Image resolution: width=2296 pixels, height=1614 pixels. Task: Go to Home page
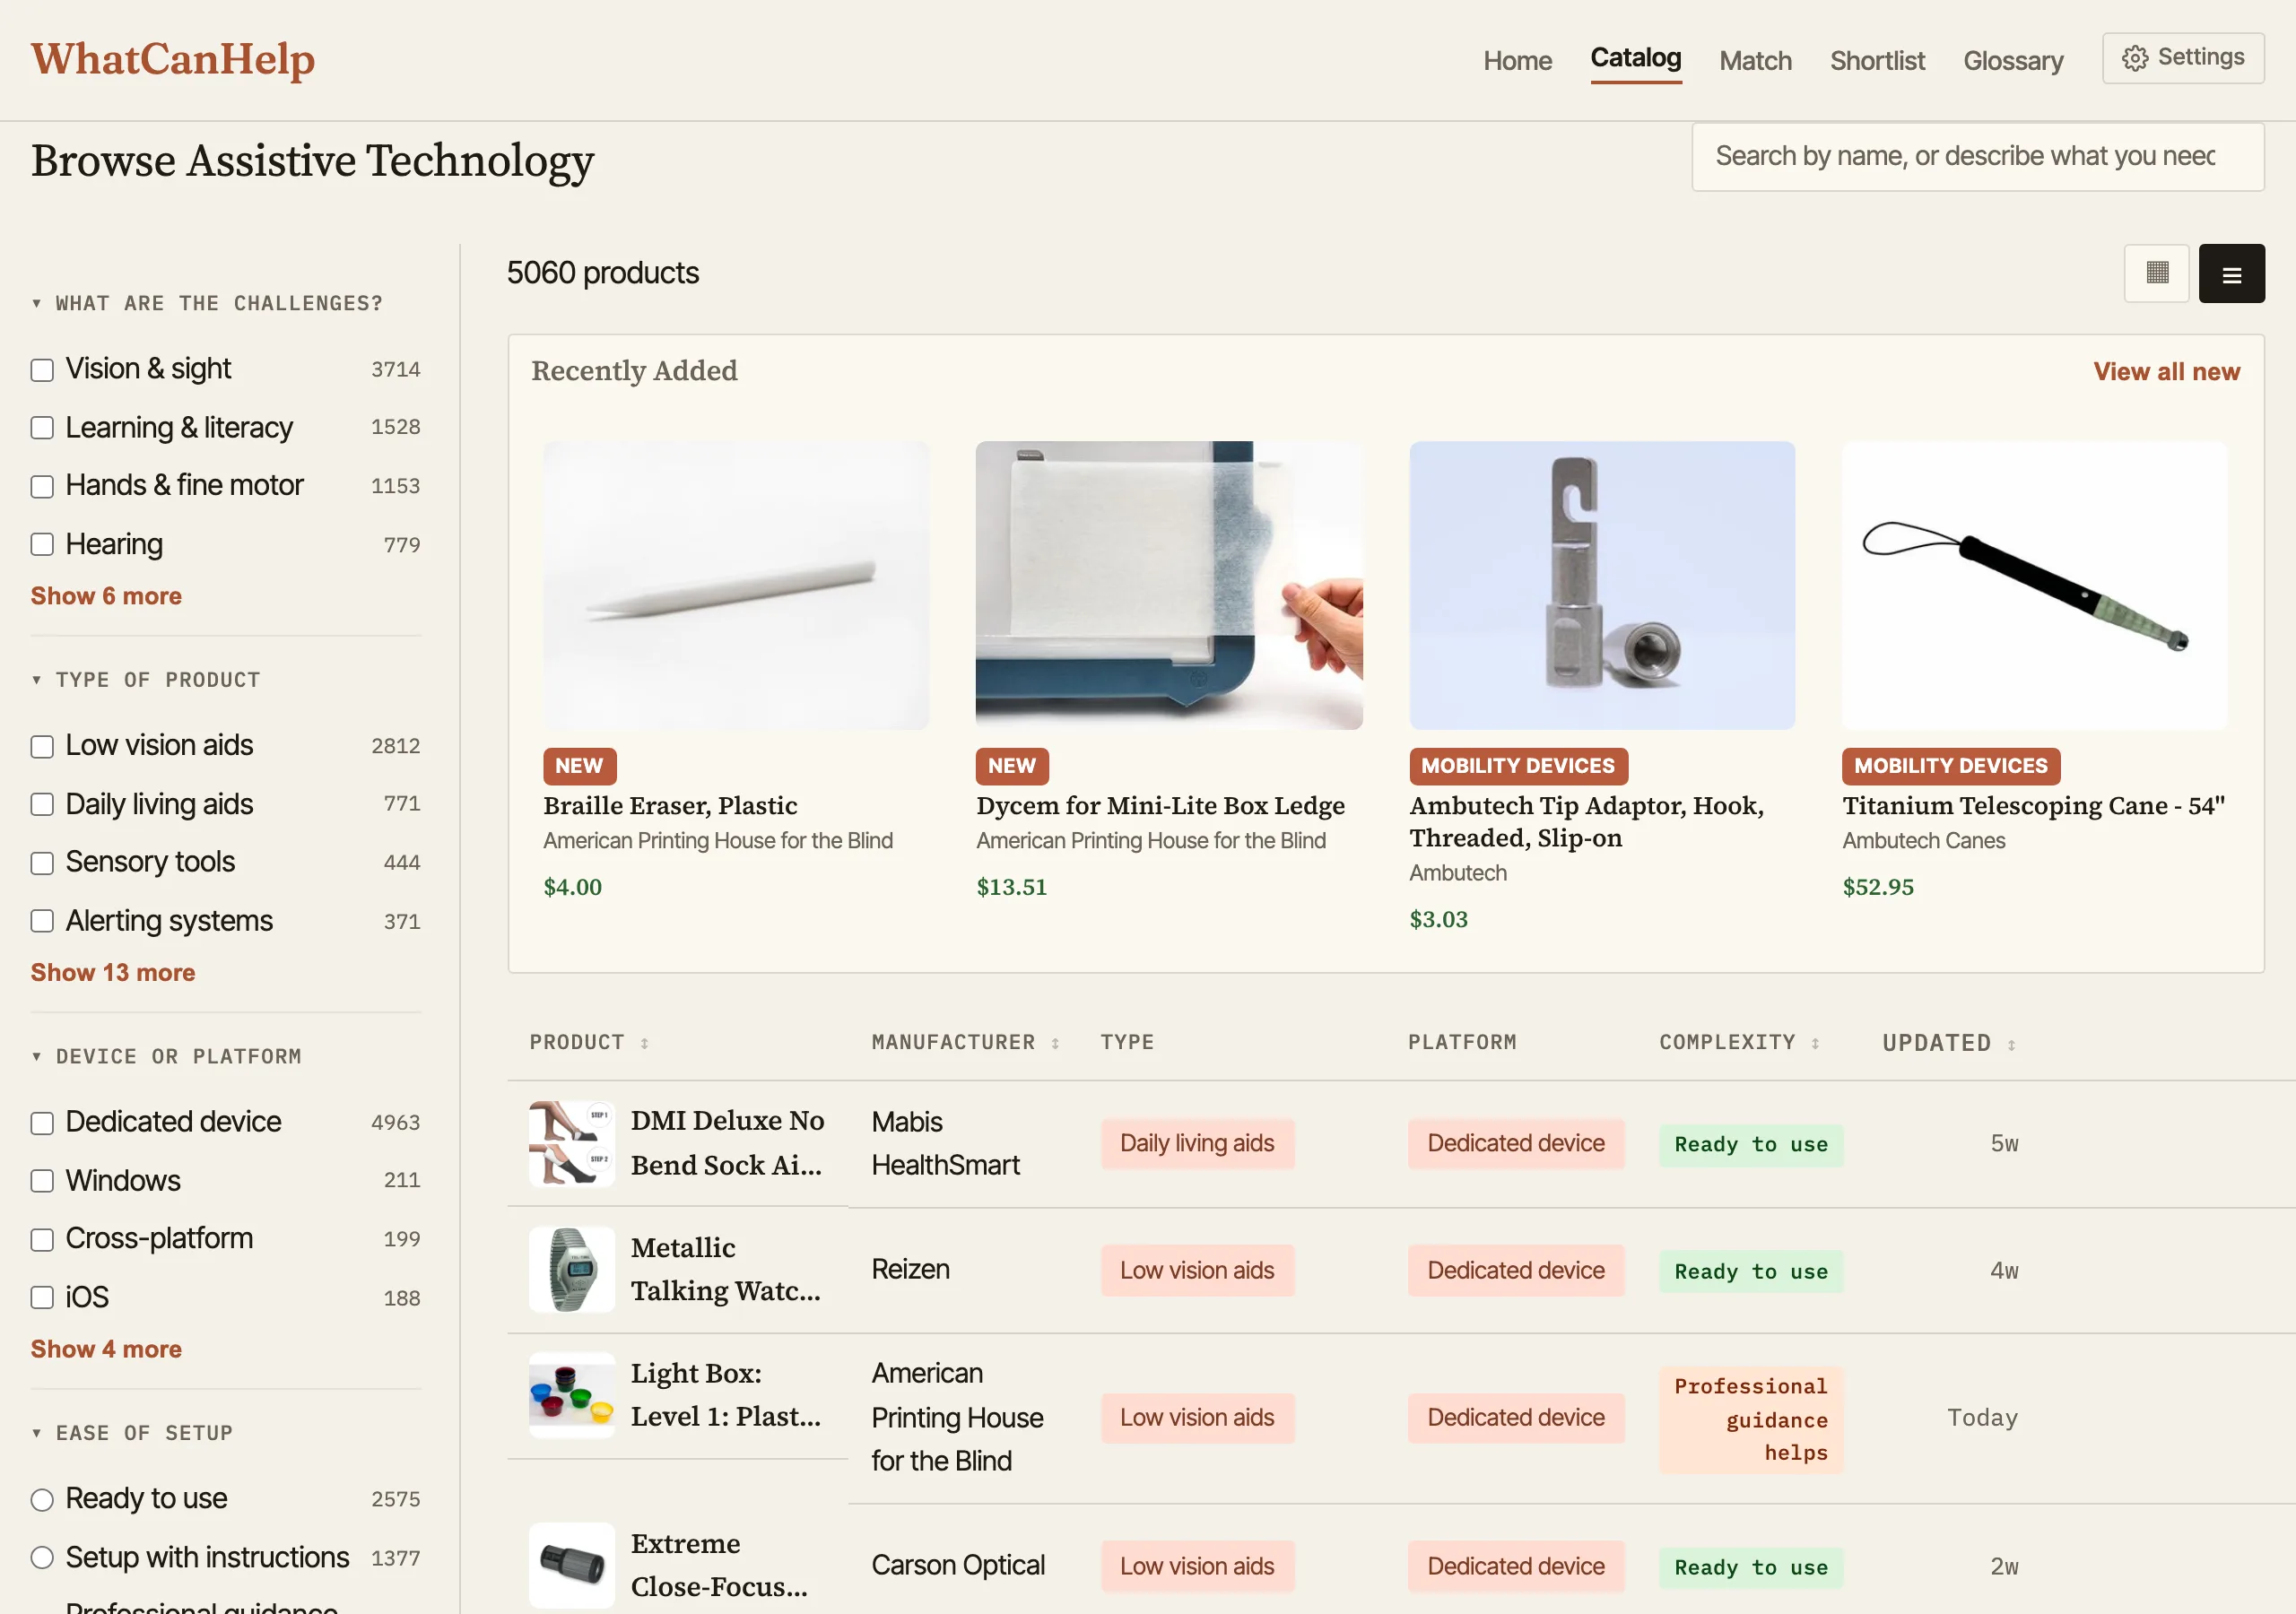1517,61
